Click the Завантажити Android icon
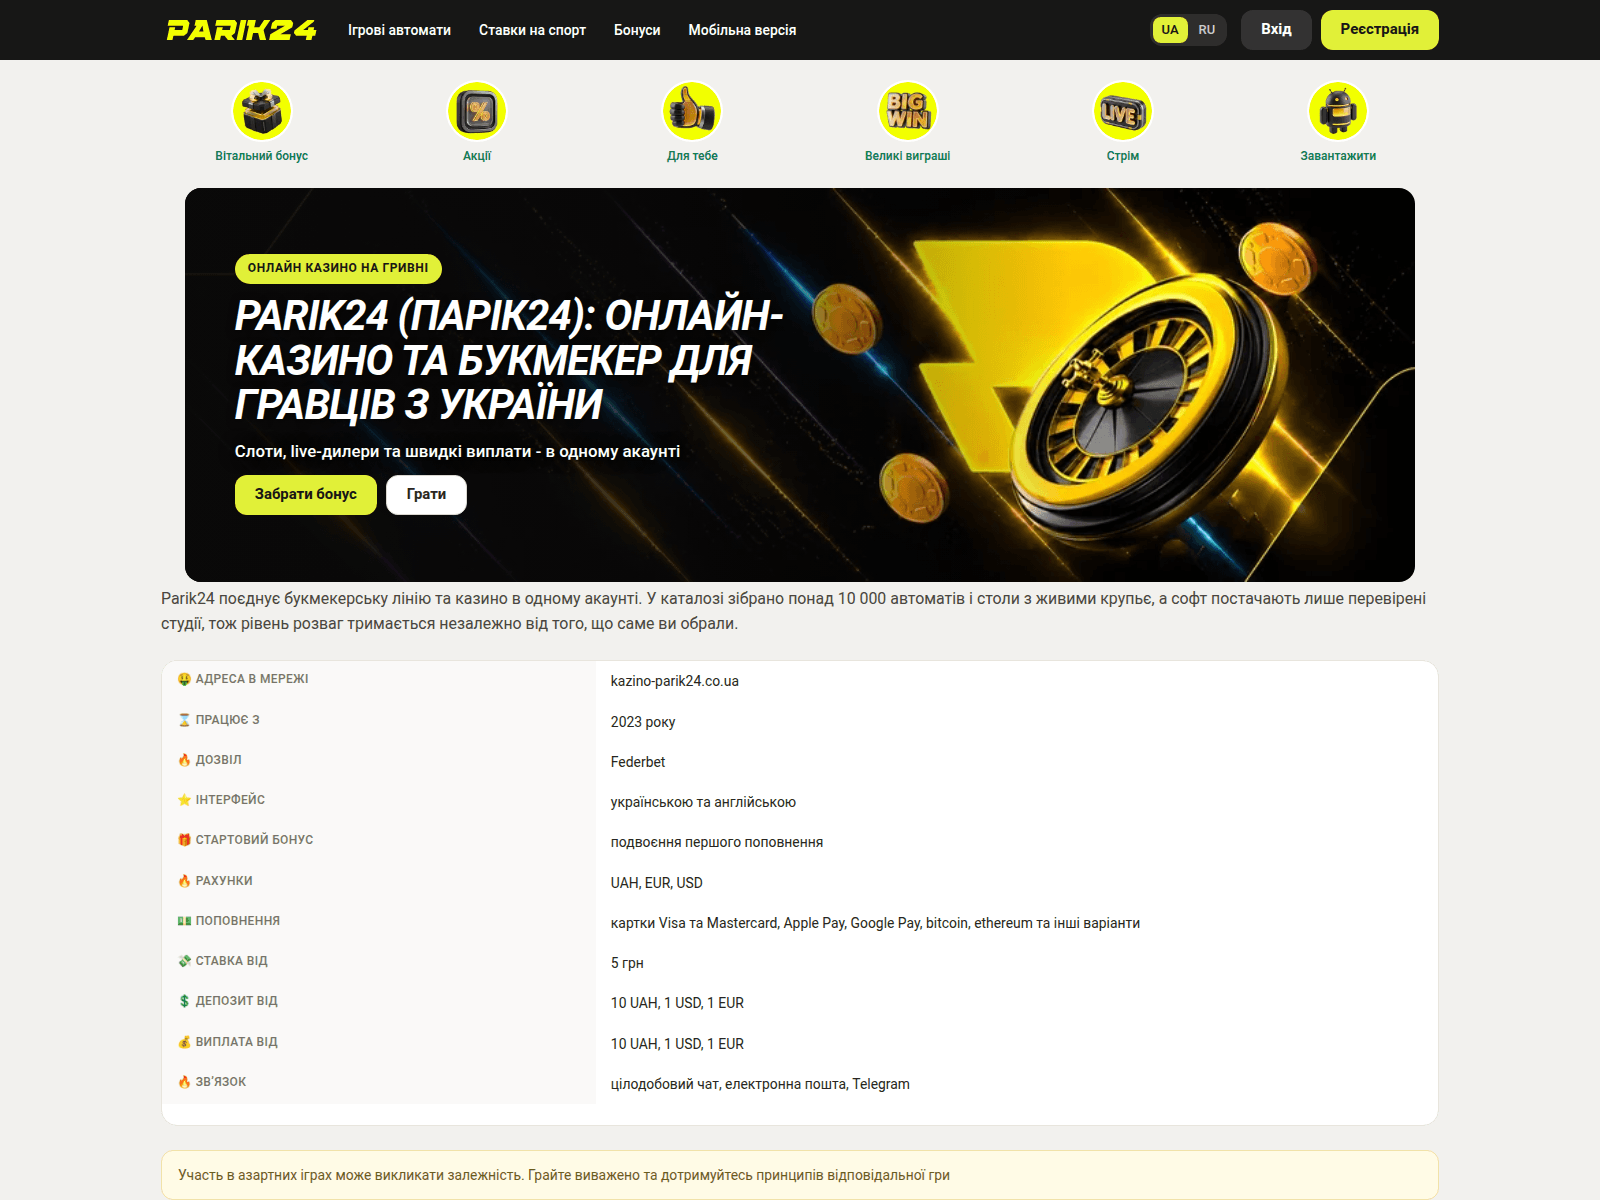The width and height of the screenshot is (1600, 1200). 1338,111
